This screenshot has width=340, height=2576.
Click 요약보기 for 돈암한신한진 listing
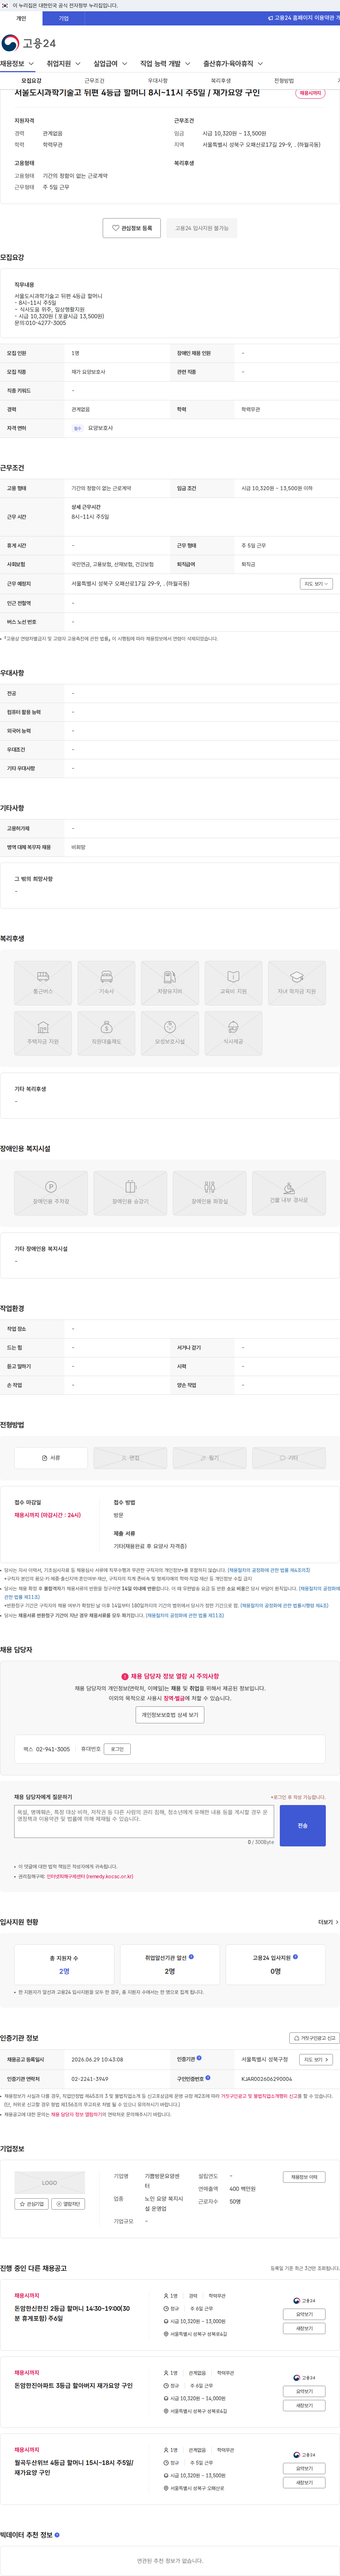[x=304, y=2314]
